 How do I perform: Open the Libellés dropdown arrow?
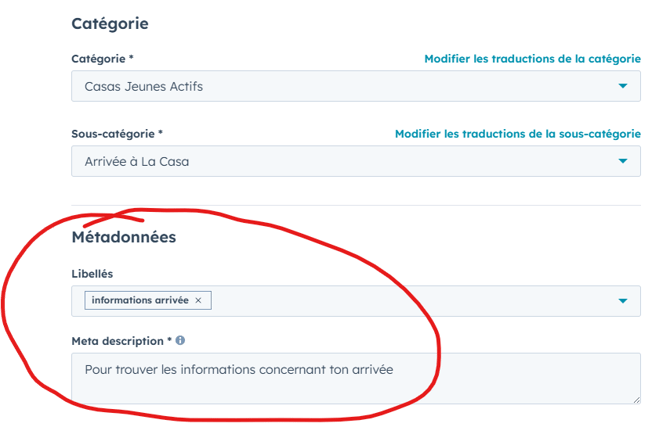click(623, 300)
